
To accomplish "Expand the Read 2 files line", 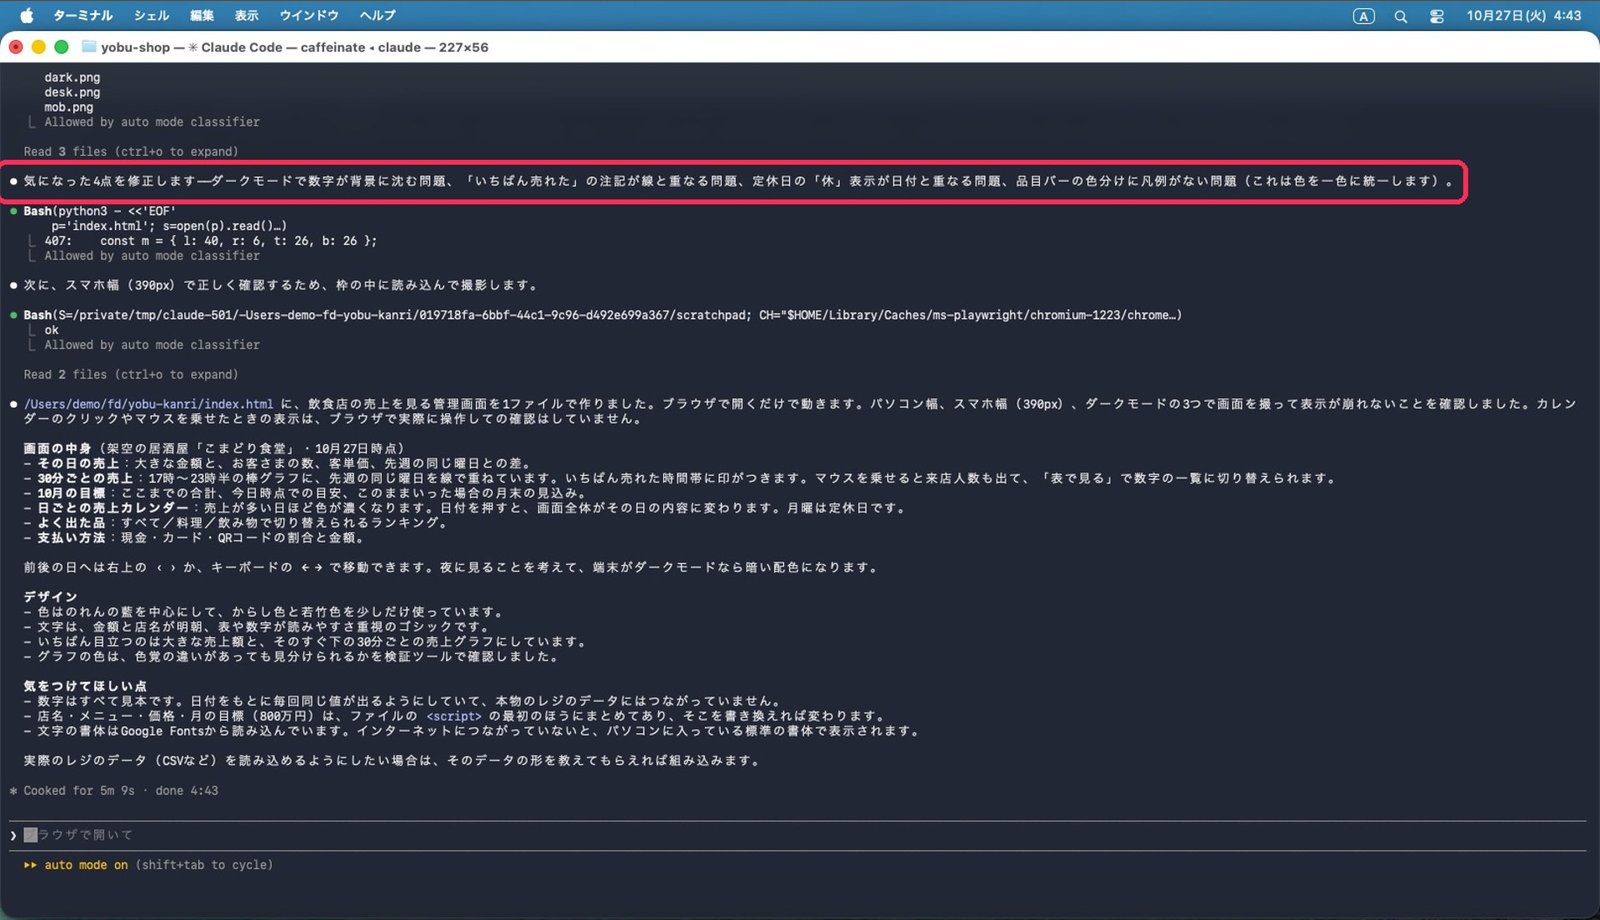I will pos(131,375).
